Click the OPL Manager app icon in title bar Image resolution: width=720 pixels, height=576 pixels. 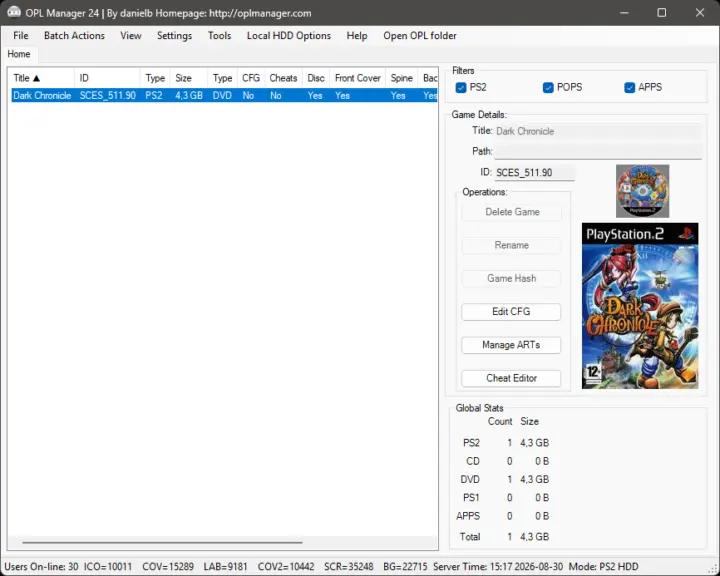click(x=14, y=12)
